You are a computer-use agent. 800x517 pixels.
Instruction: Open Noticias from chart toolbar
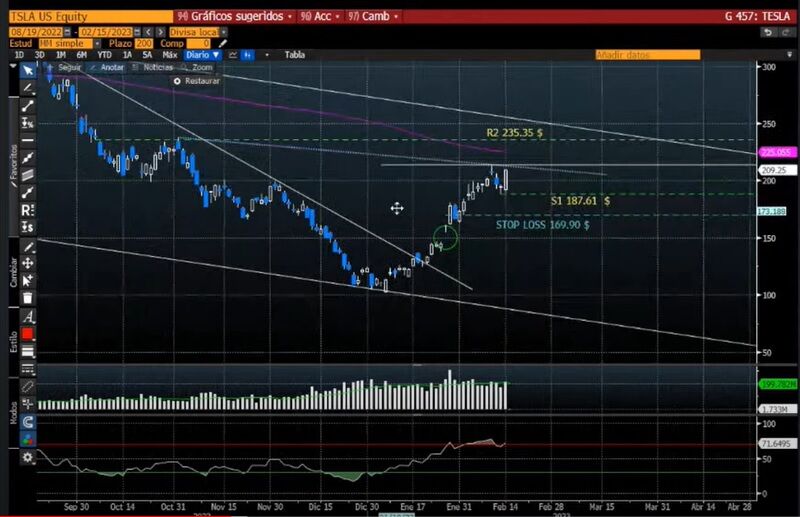point(153,67)
